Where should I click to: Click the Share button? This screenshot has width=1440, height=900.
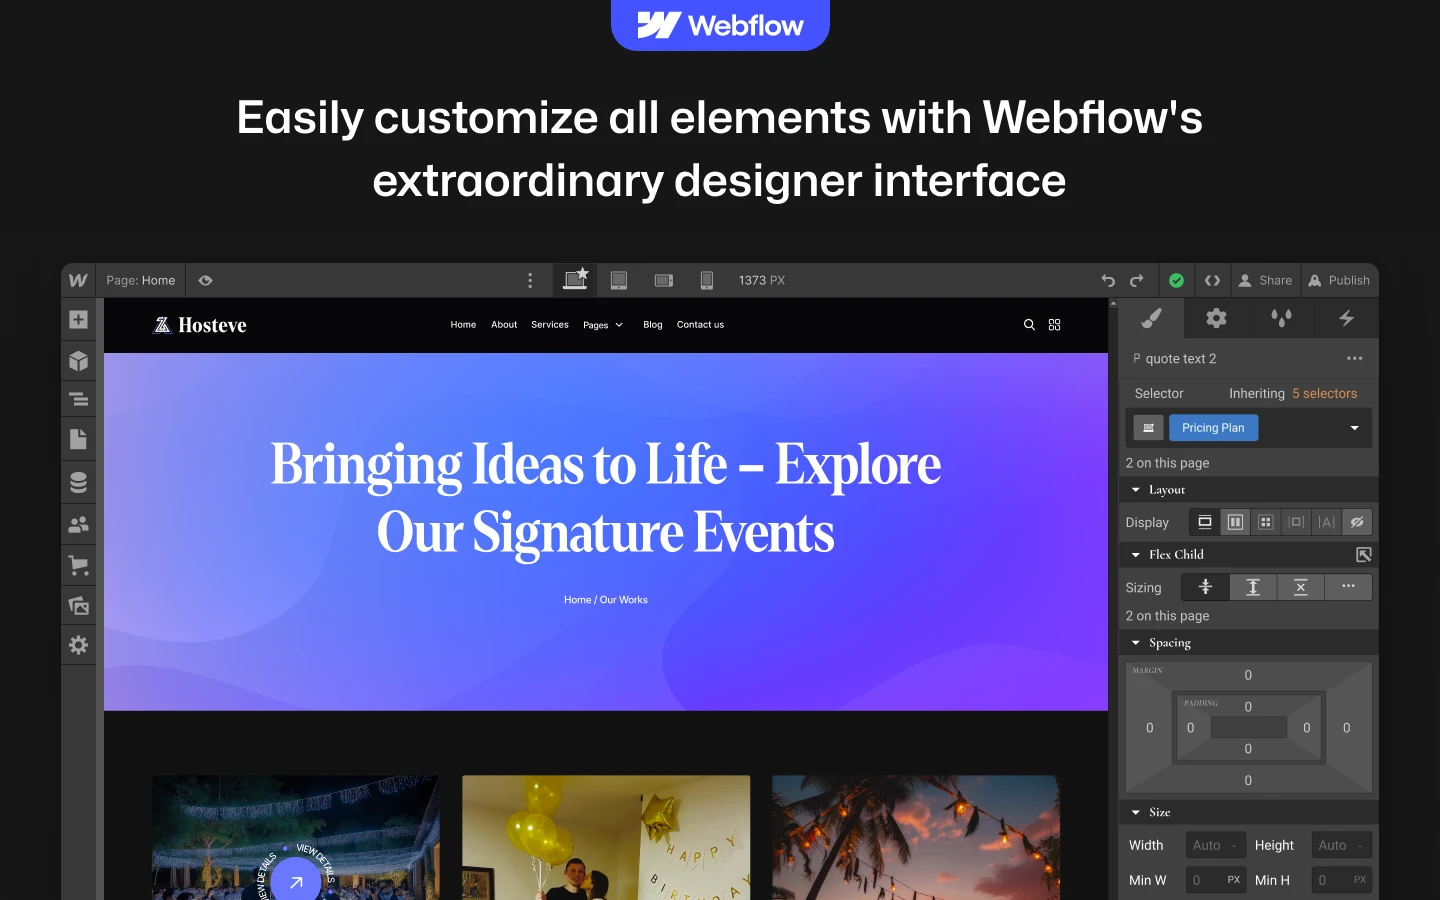point(1265,281)
